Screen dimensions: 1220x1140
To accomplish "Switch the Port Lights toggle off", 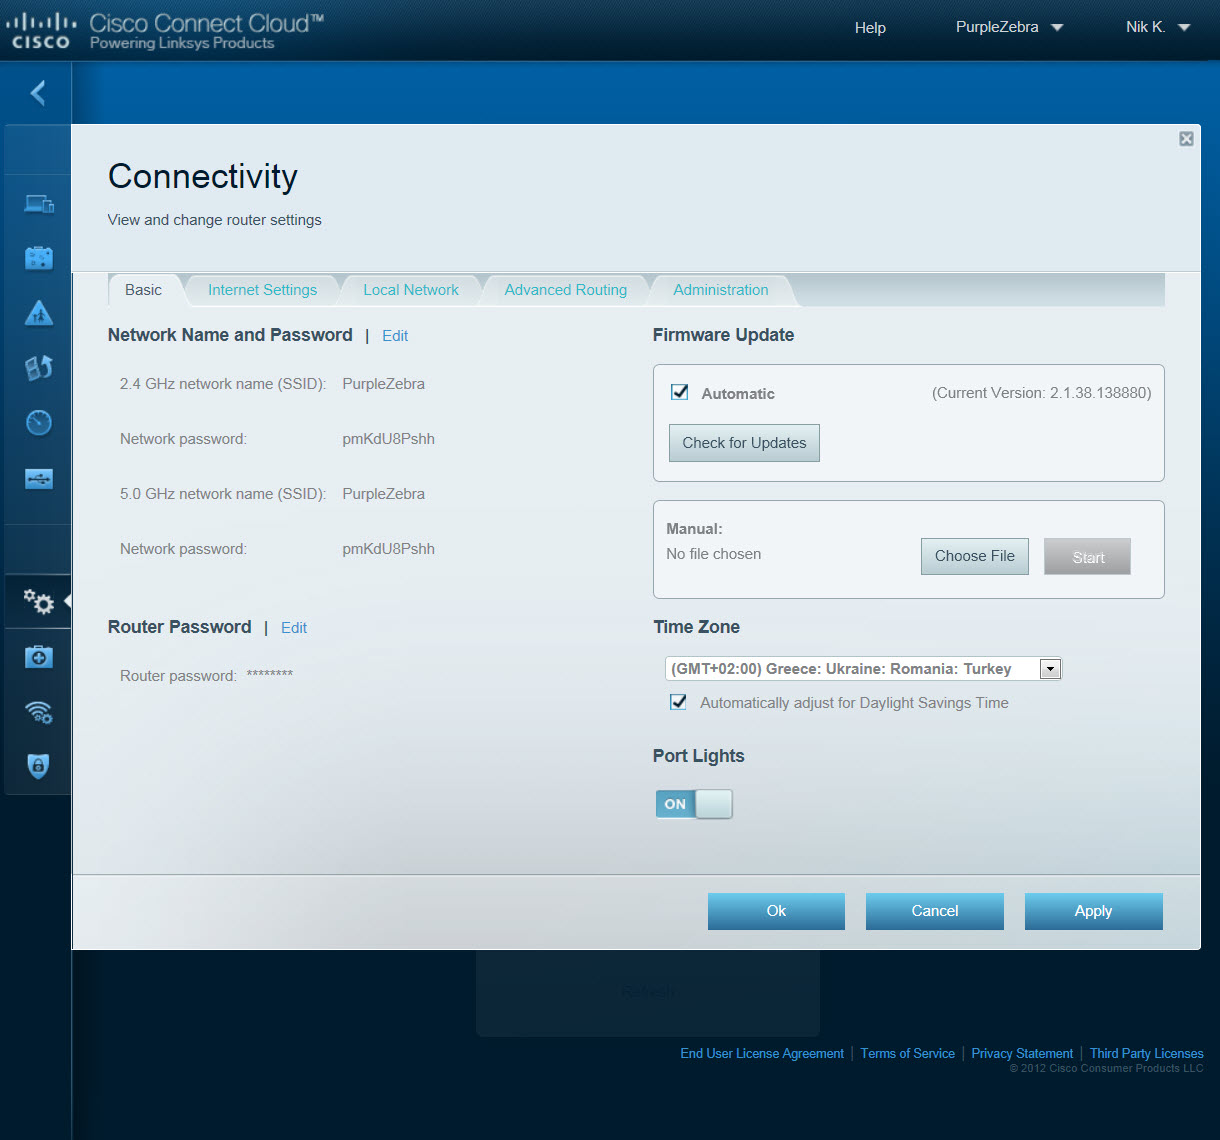I will 694,804.
